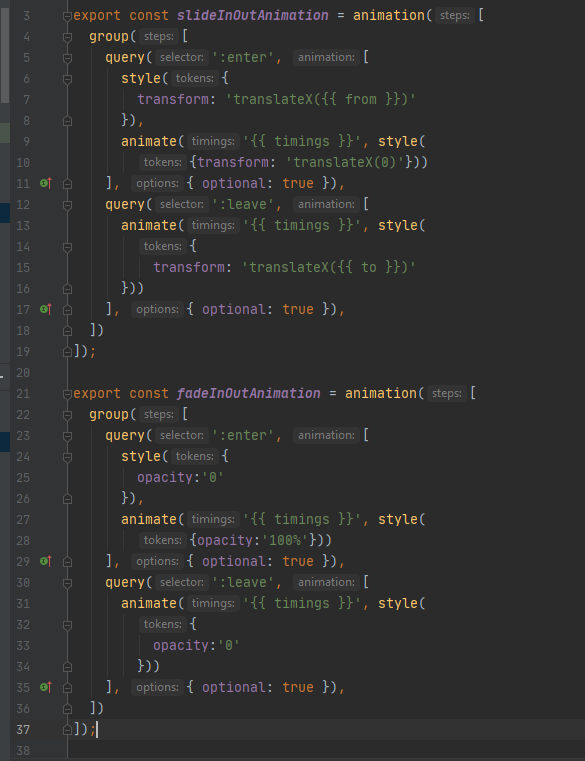This screenshot has height=761, width=585.
Task: Click the 'export' keyword on line 21
Action: (x=97, y=393)
